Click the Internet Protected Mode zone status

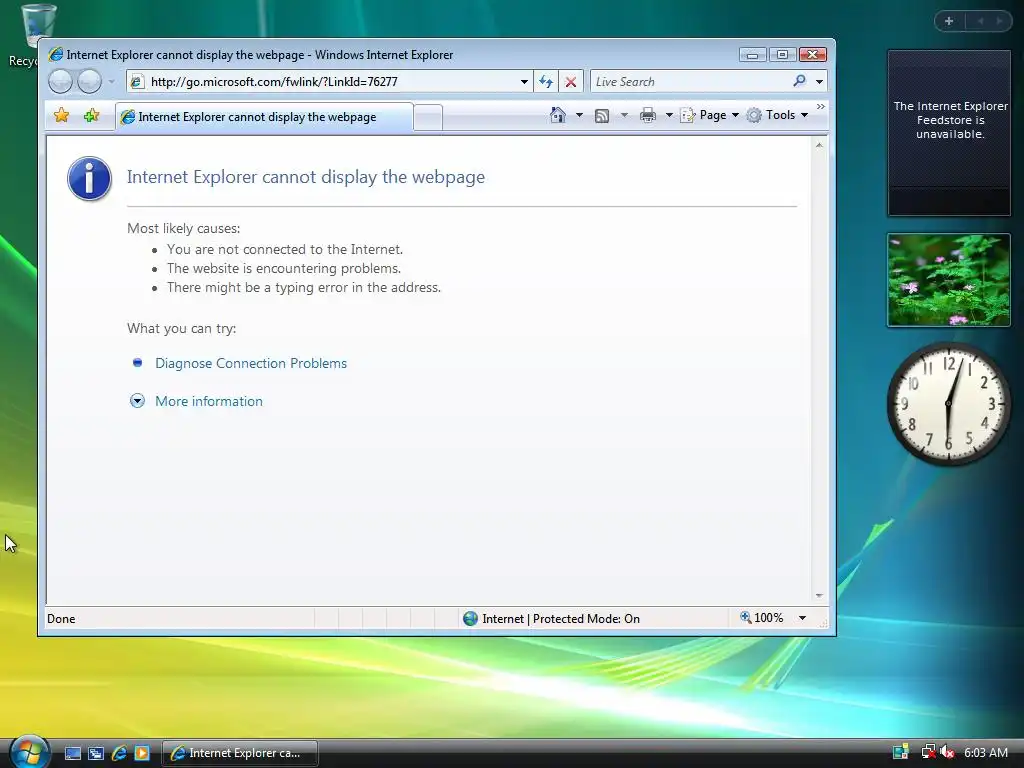tap(551, 618)
